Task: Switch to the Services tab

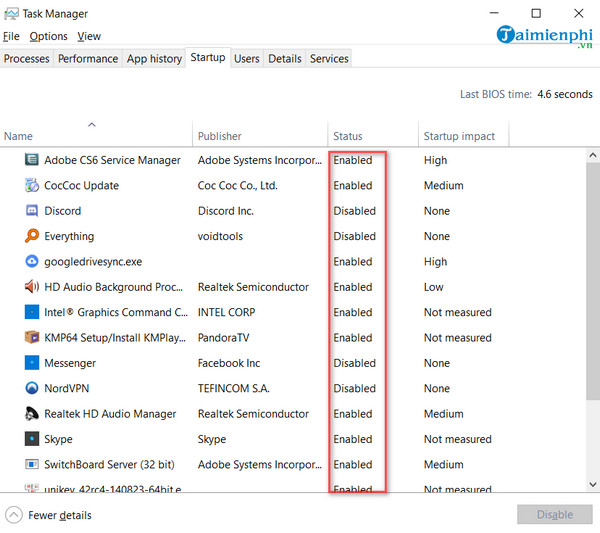Action: tap(329, 59)
